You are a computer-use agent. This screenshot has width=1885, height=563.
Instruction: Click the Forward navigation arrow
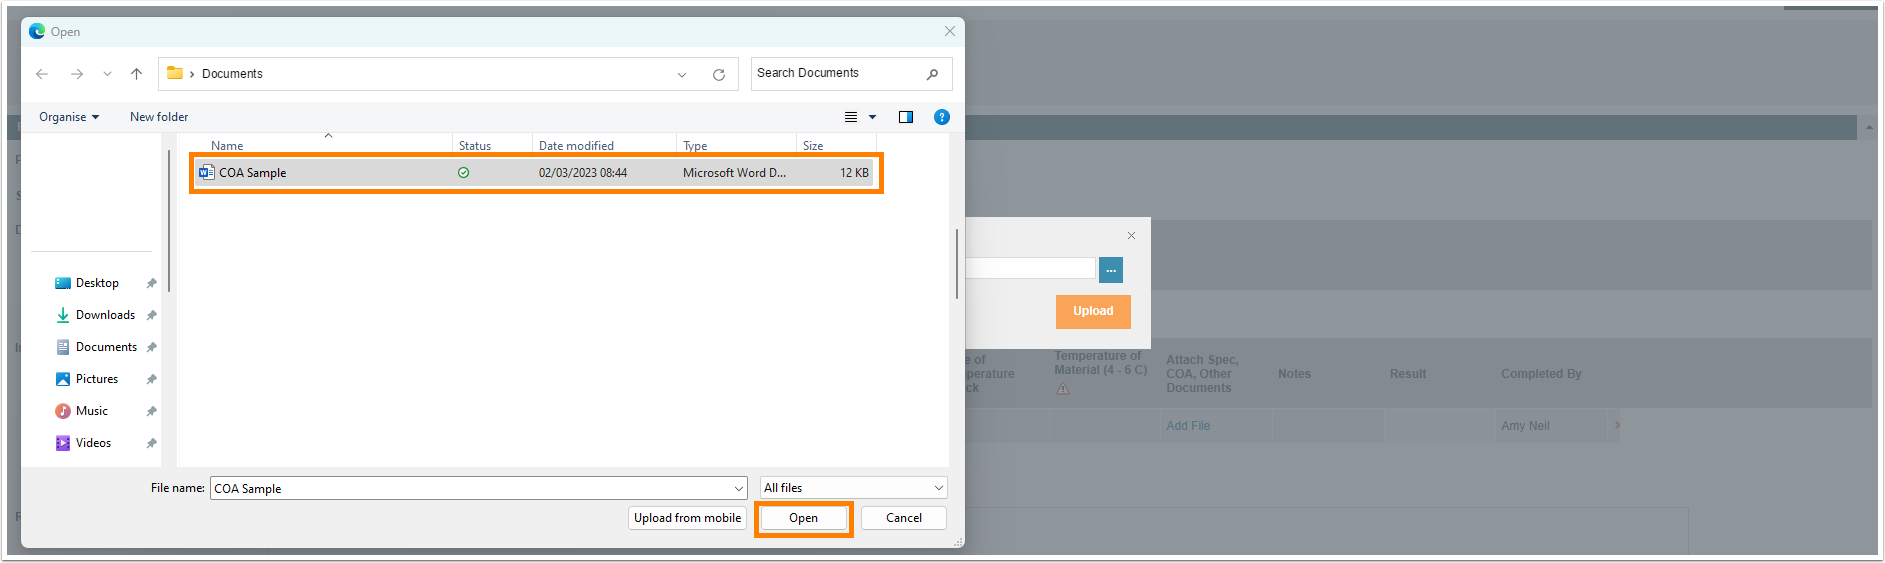[77, 74]
